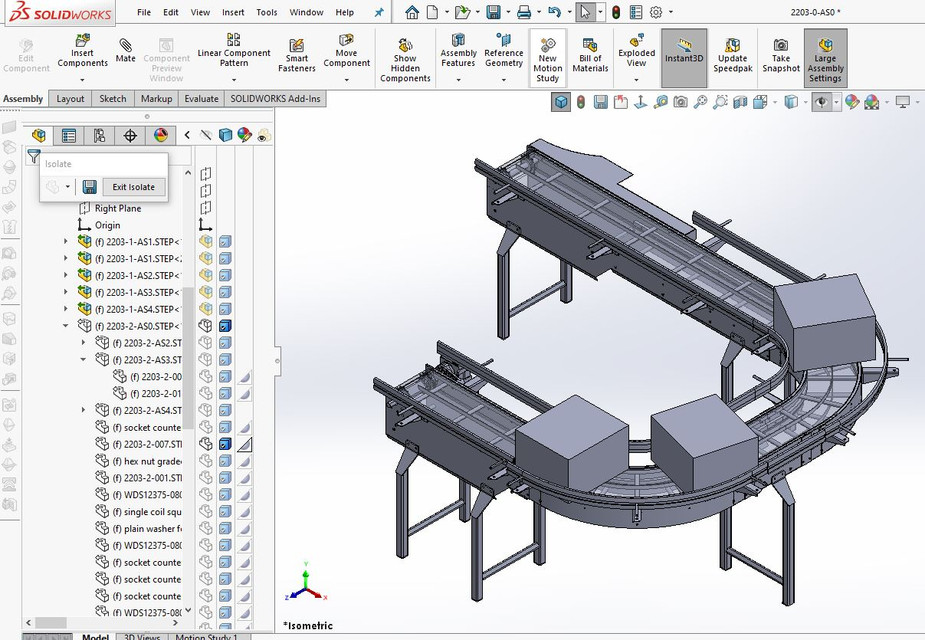Click the Exit Isolate button

[133, 186]
